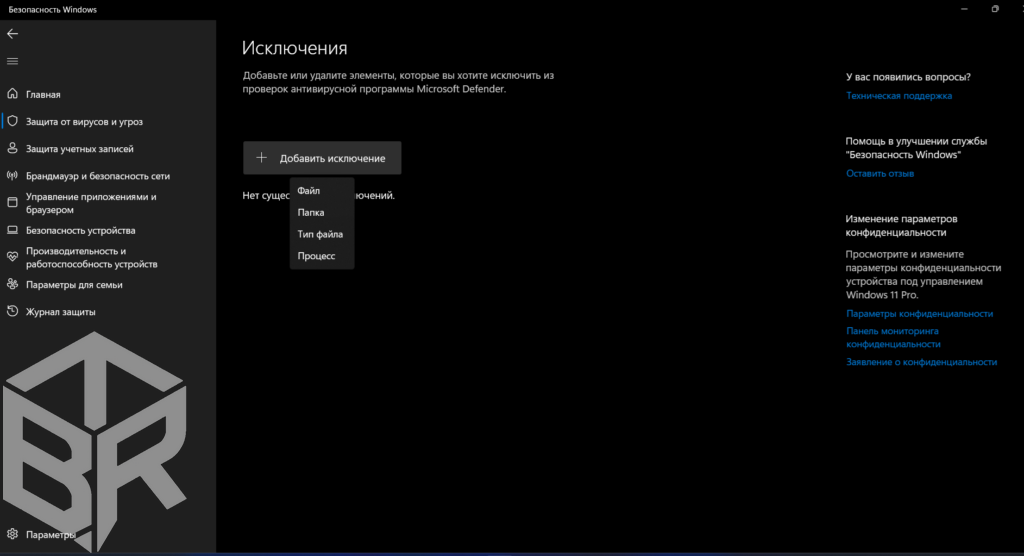
Task: Click the plus icon on add exclusion
Action: click(261, 157)
